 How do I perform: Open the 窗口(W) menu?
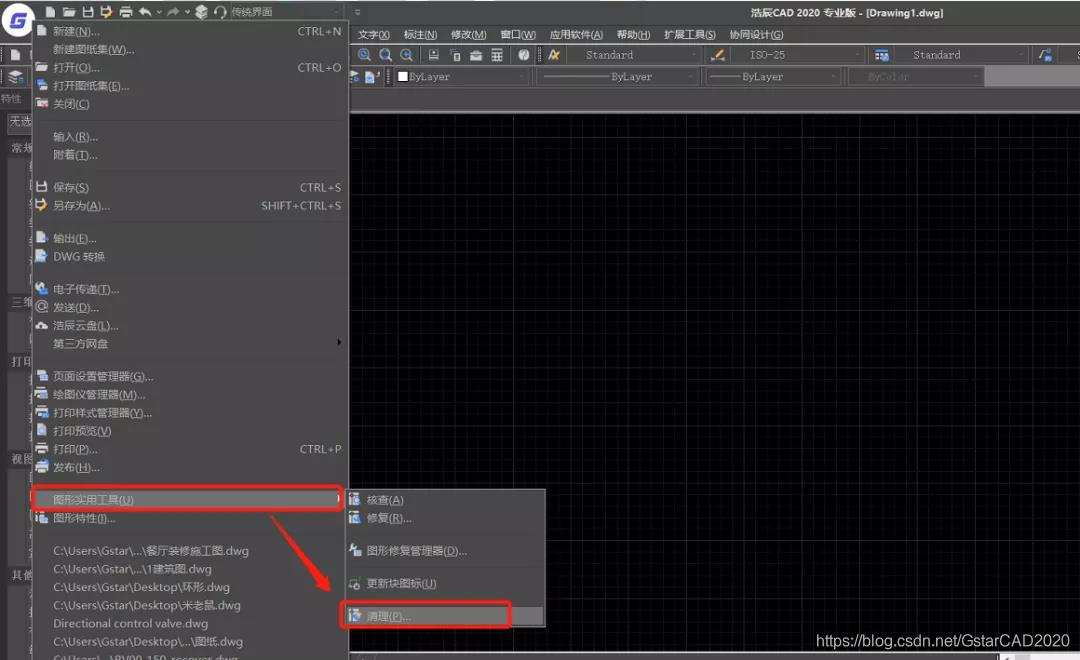click(x=518, y=34)
